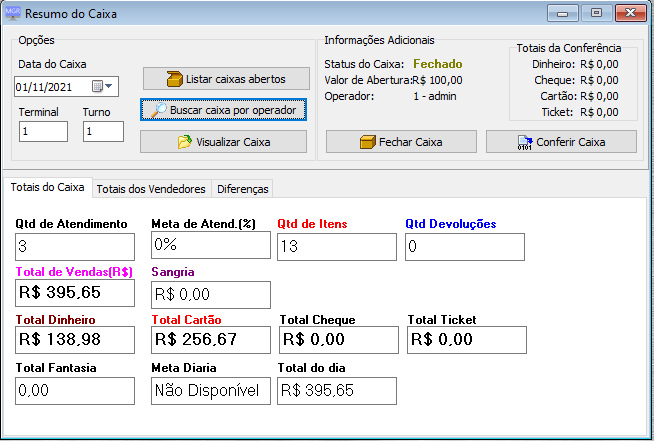Open the calendar icon in date field
Image resolution: width=654 pixels, height=441 pixels.
(98, 87)
